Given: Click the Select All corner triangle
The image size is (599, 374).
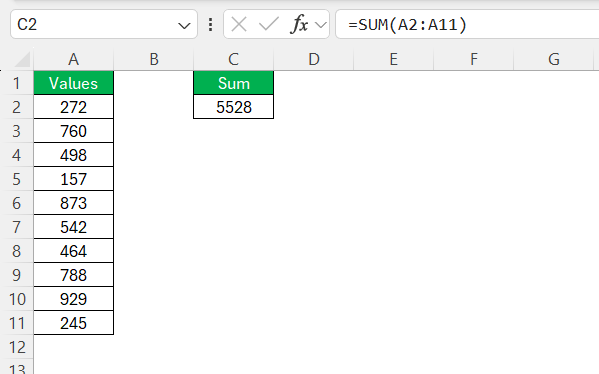Looking at the screenshot, I should click(22, 60).
